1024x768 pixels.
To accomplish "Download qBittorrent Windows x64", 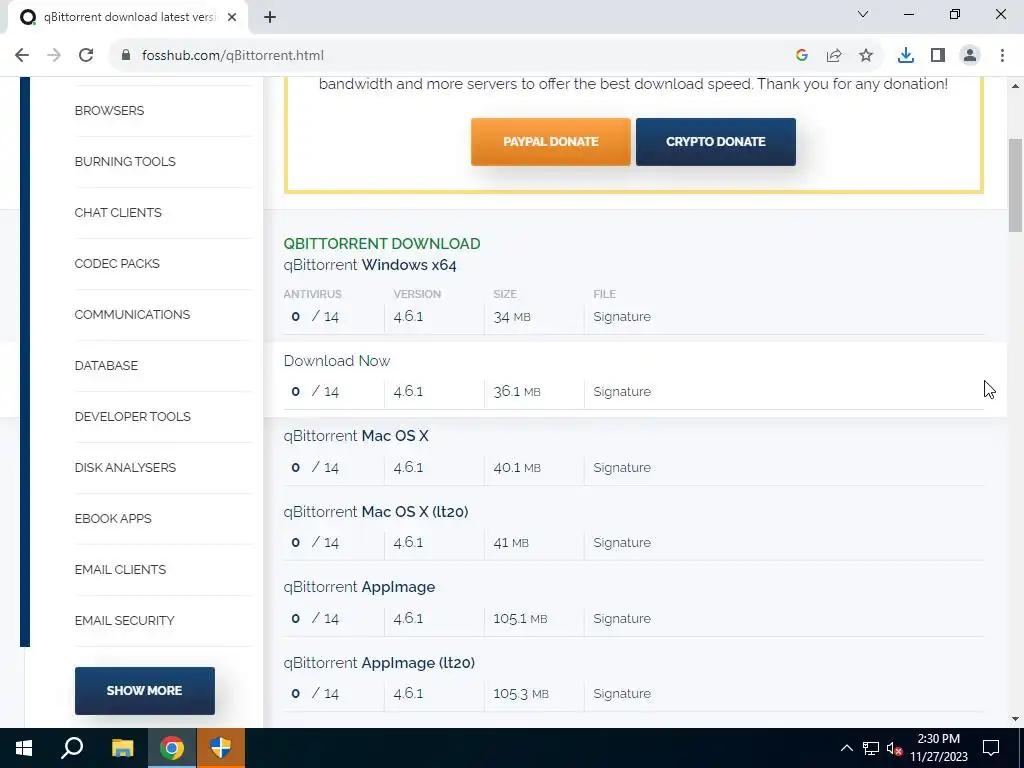I will click(x=370, y=265).
